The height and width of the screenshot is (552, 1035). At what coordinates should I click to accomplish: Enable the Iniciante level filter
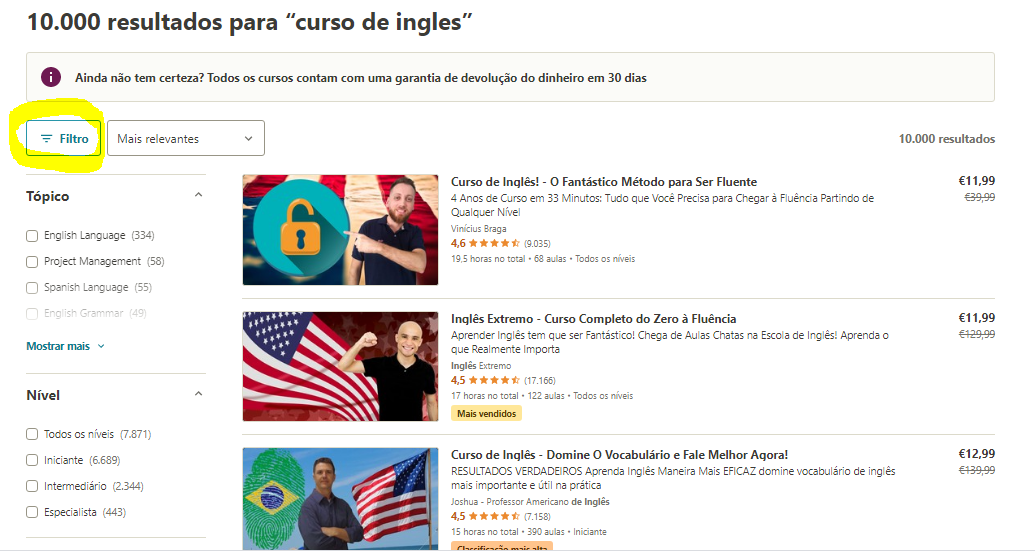pyautogui.click(x=32, y=460)
